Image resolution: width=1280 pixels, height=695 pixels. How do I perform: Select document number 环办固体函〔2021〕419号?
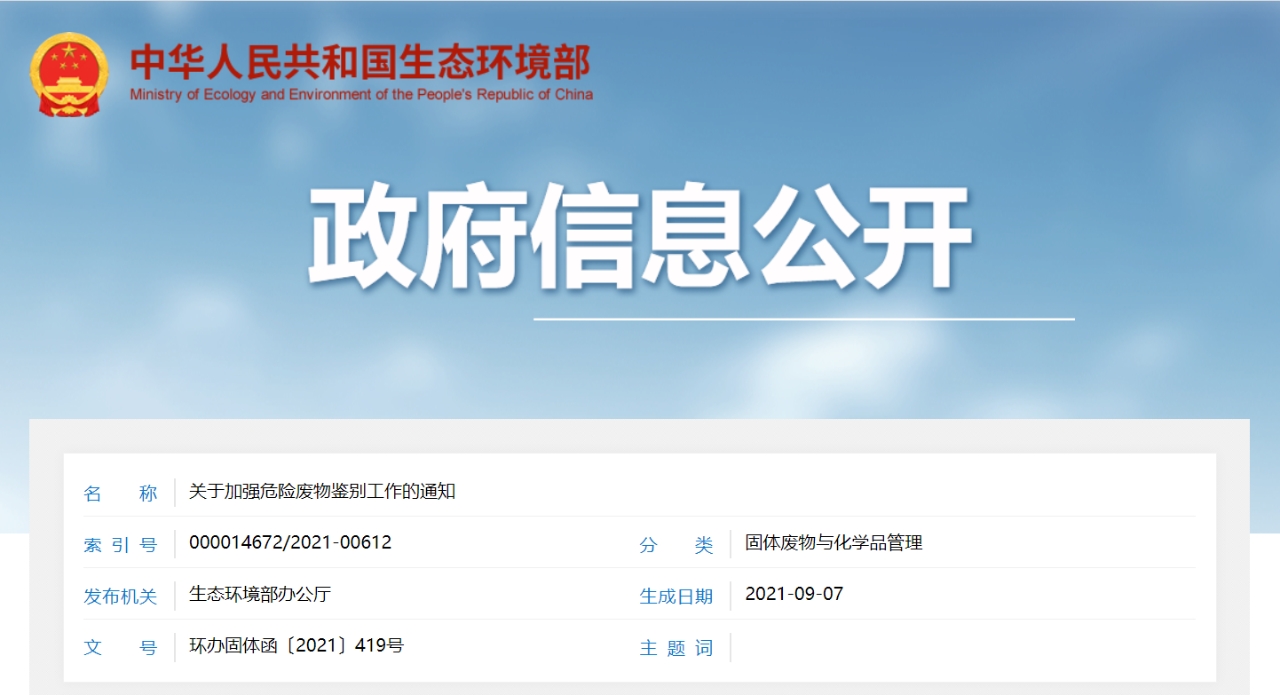coord(296,646)
